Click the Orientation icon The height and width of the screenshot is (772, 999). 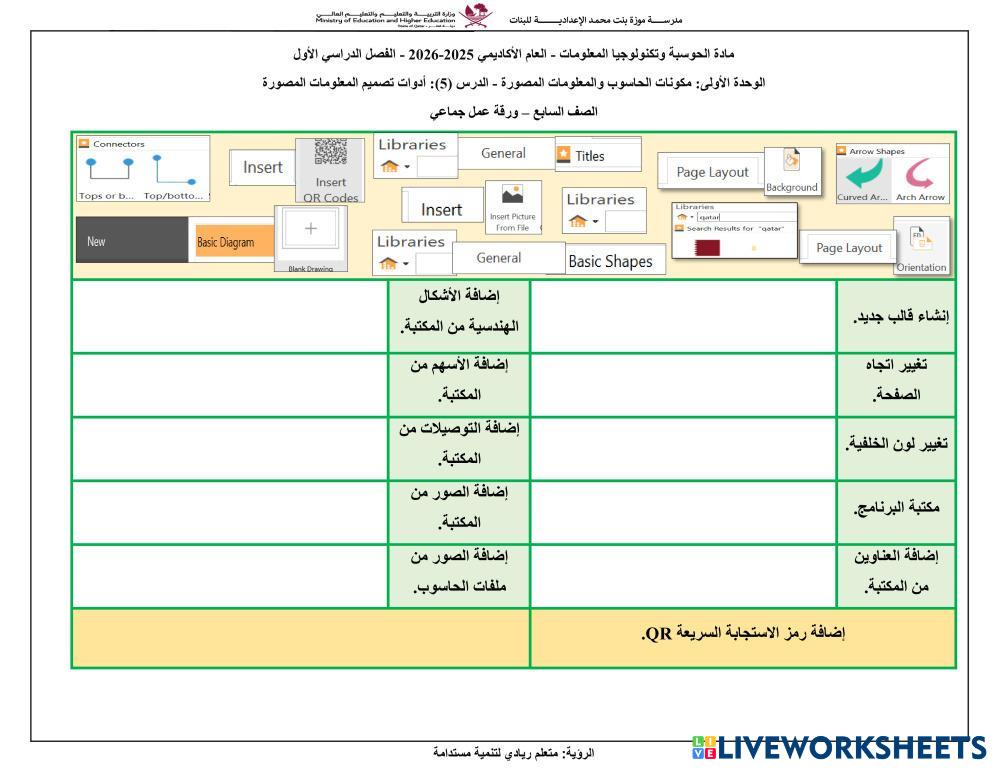coord(921,246)
